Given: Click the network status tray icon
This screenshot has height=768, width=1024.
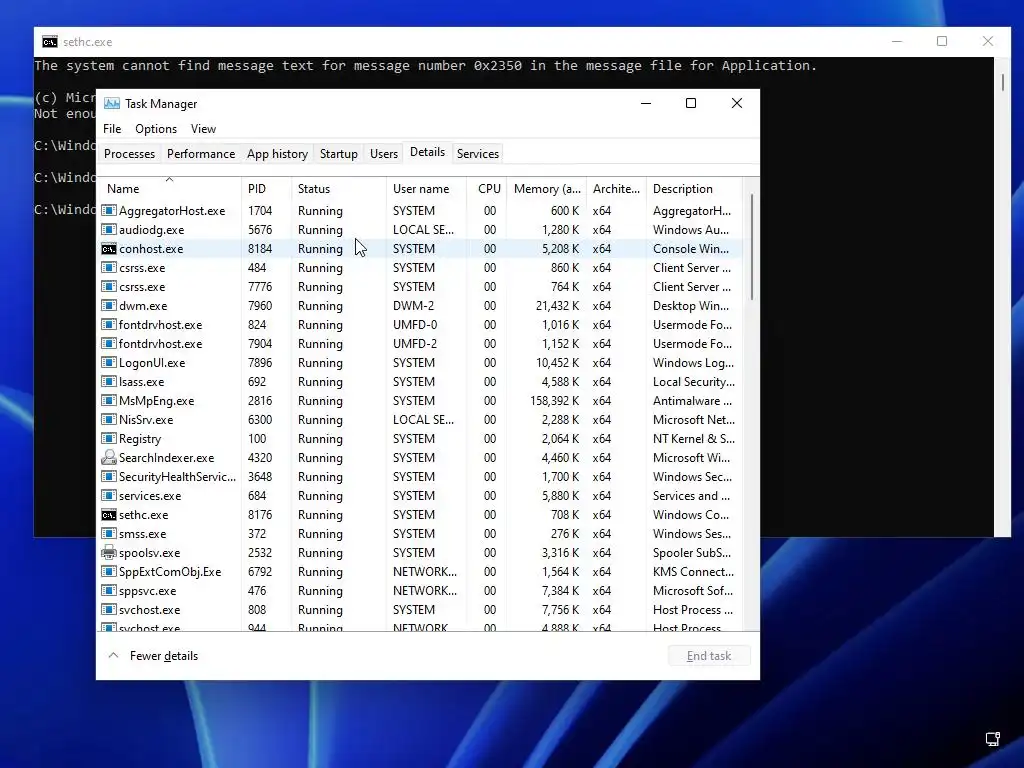Looking at the screenshot, I should coord(993,739).
